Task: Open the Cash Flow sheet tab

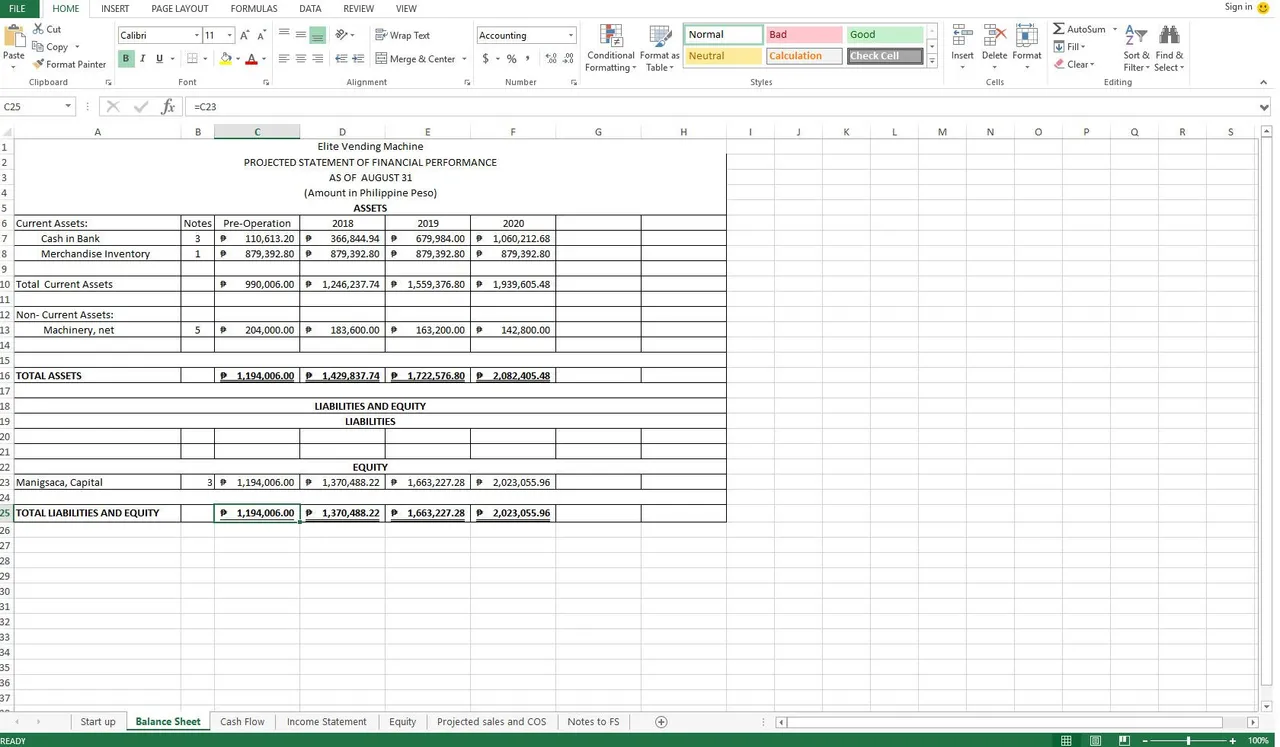Action: coord(242,722)
